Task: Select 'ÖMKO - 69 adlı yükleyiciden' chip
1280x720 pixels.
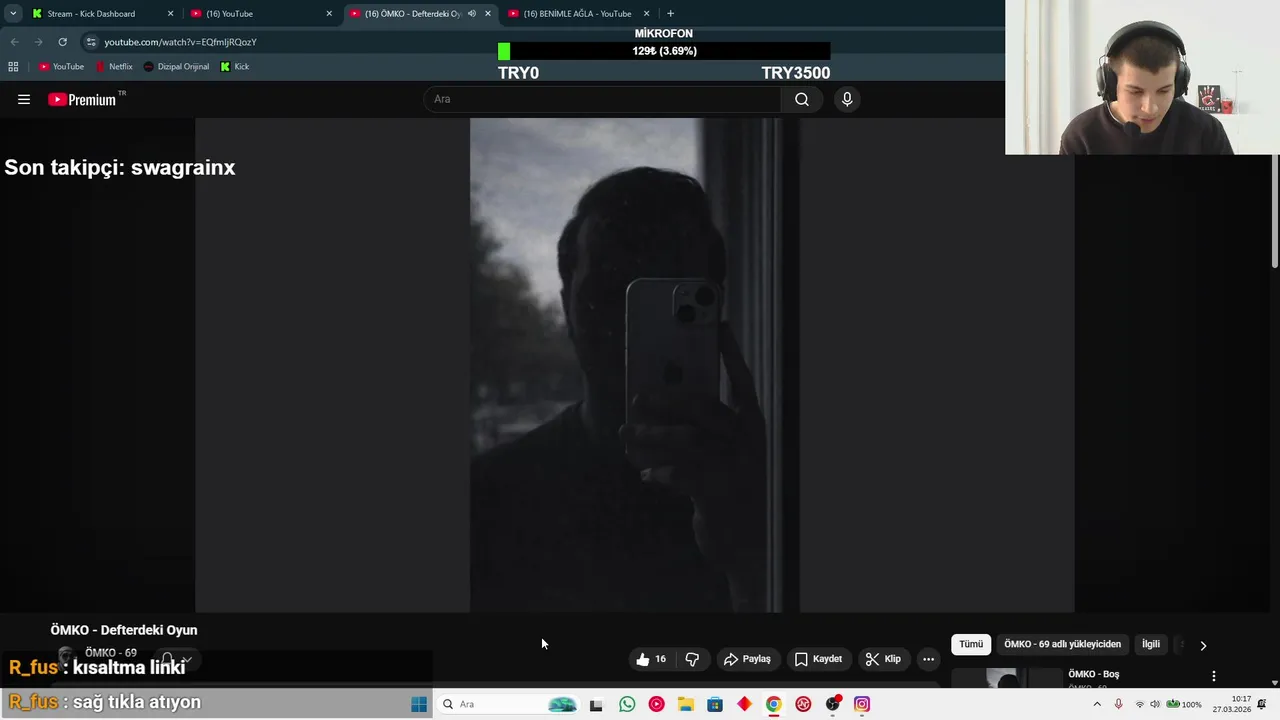Action: click(1062, 644)
